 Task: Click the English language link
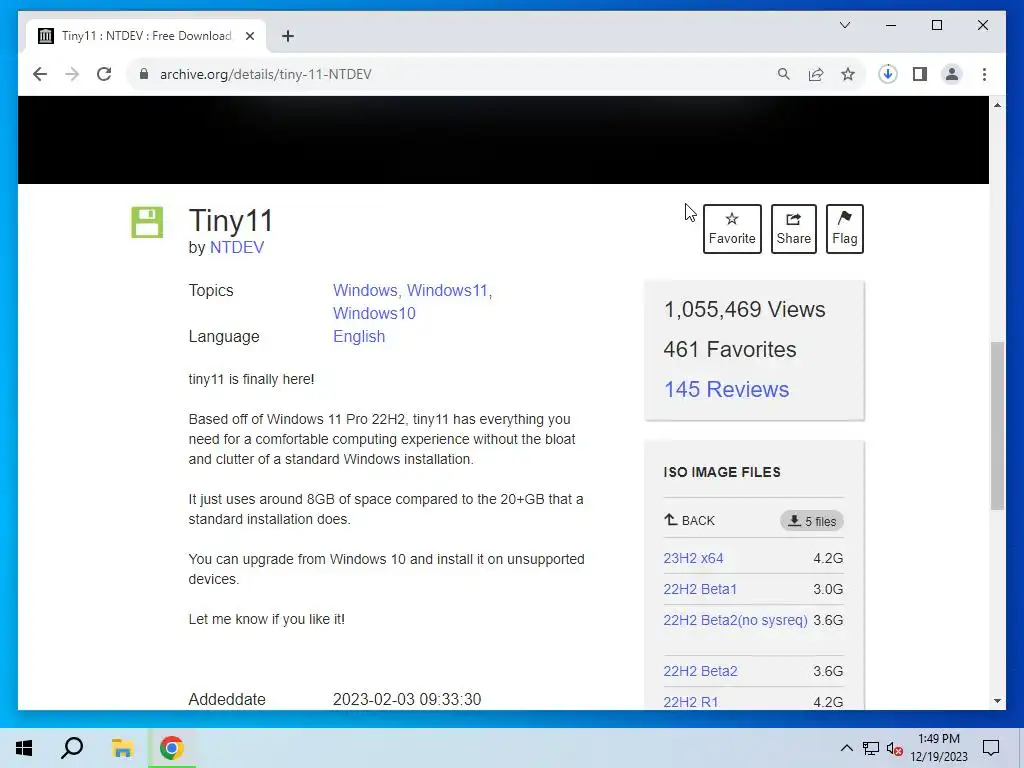(359, 336)
